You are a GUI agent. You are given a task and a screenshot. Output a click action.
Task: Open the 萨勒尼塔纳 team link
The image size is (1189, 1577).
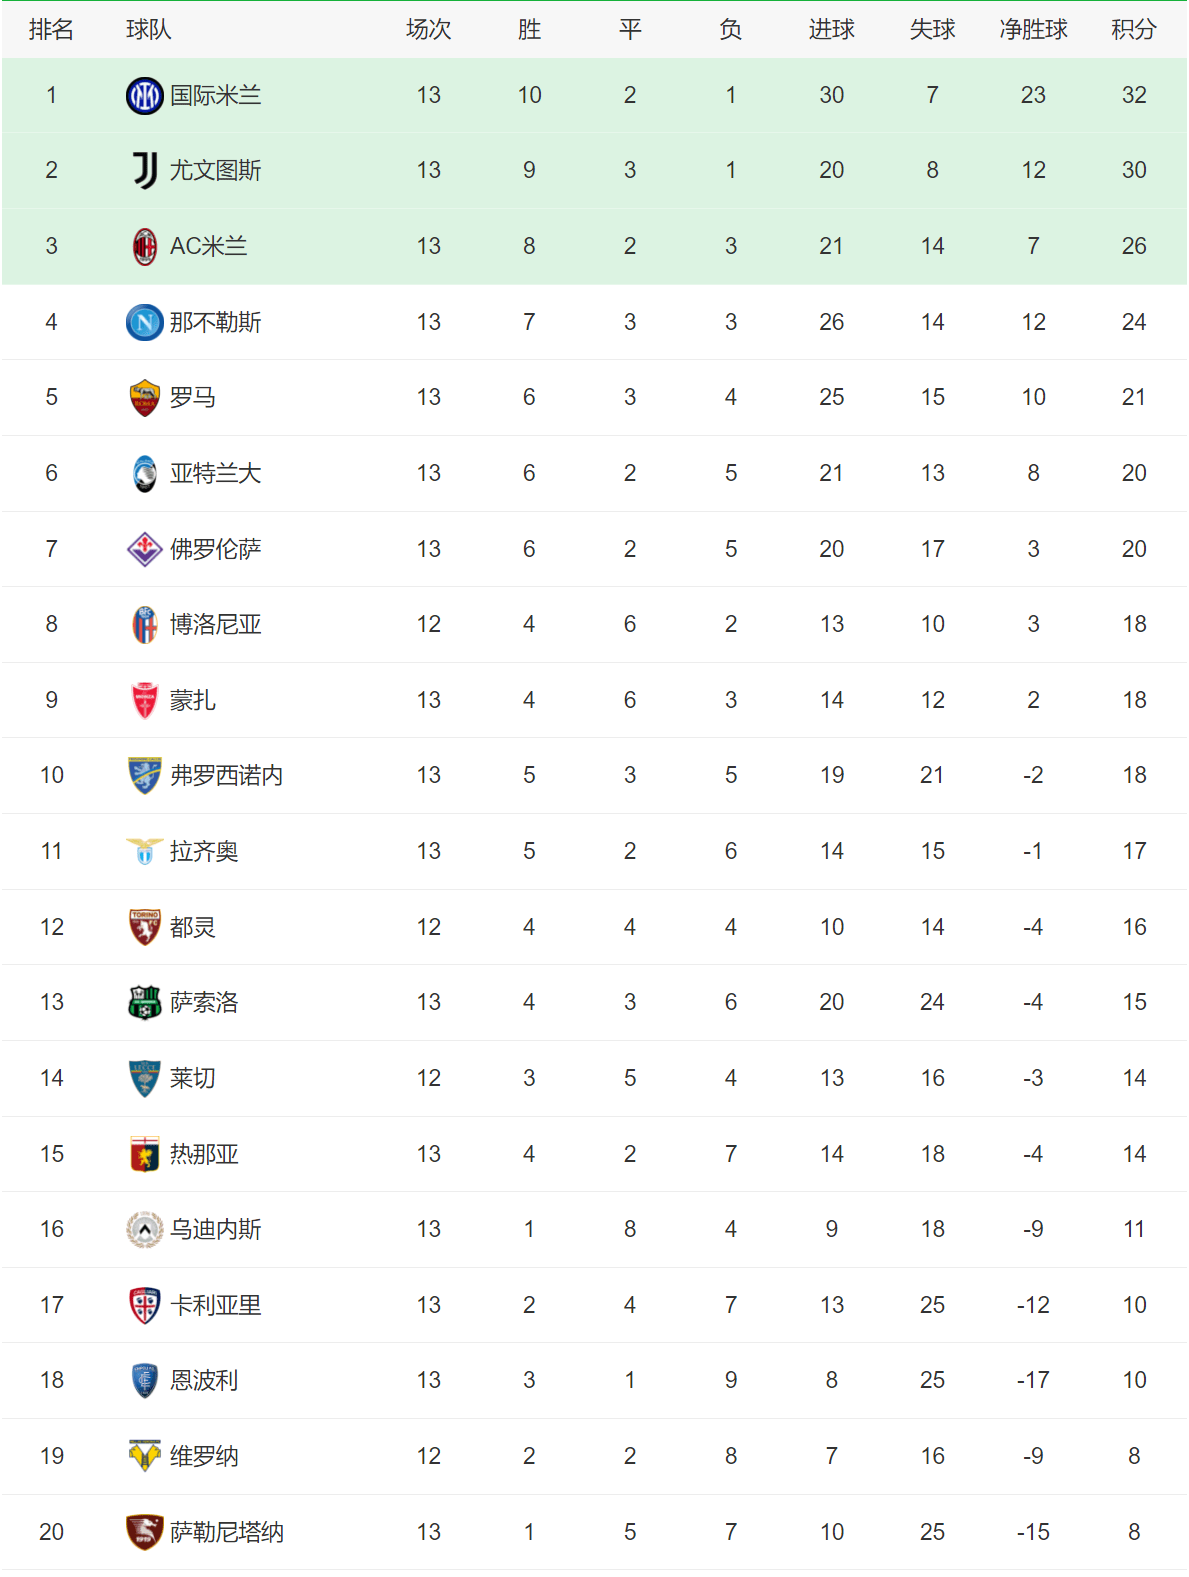click(226, 1532)
